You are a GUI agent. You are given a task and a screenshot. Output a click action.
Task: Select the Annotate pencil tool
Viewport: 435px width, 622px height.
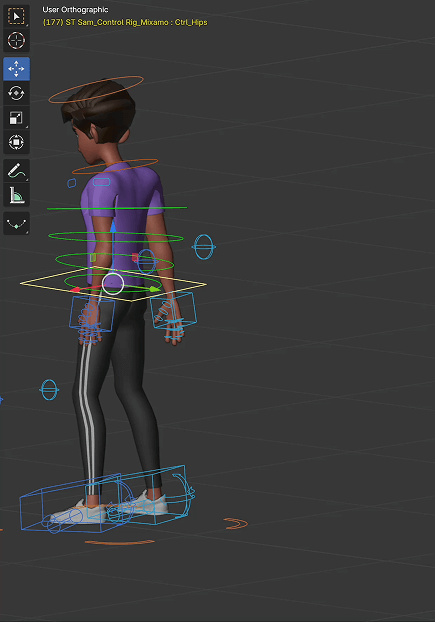tap(16, 171)
